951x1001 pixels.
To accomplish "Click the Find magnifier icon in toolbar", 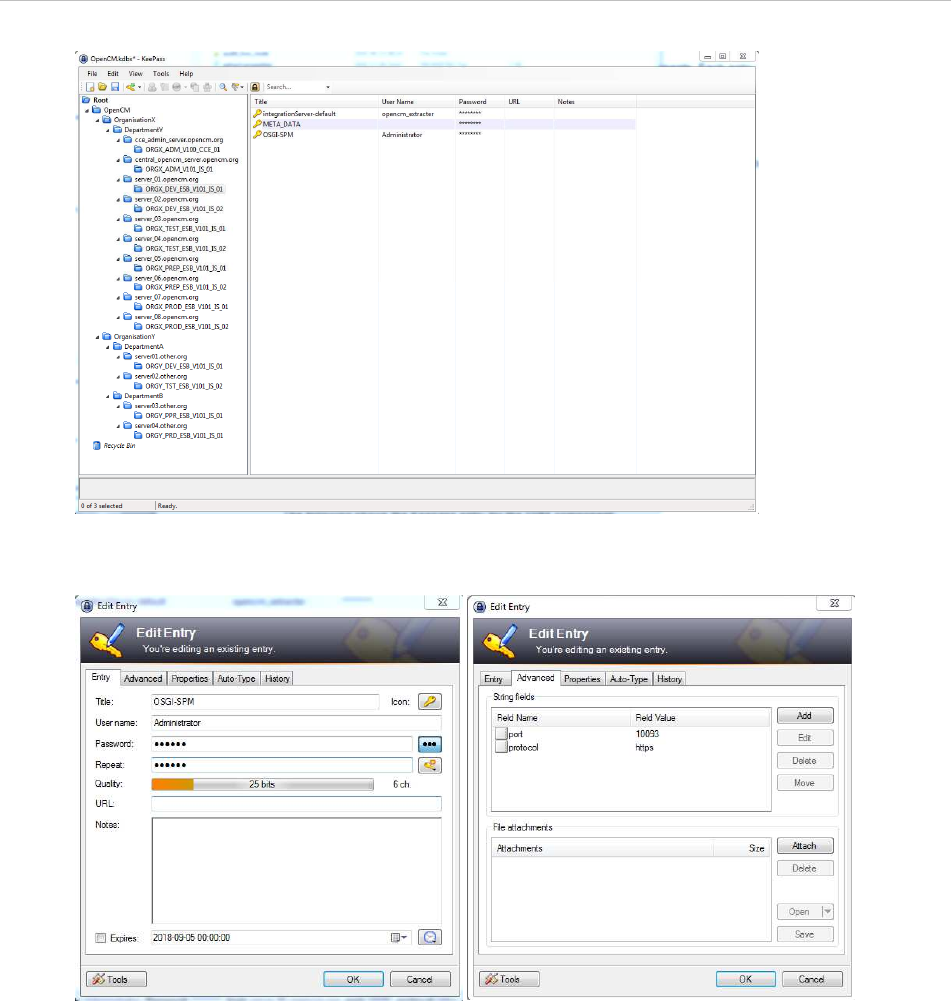I will 223,87.
